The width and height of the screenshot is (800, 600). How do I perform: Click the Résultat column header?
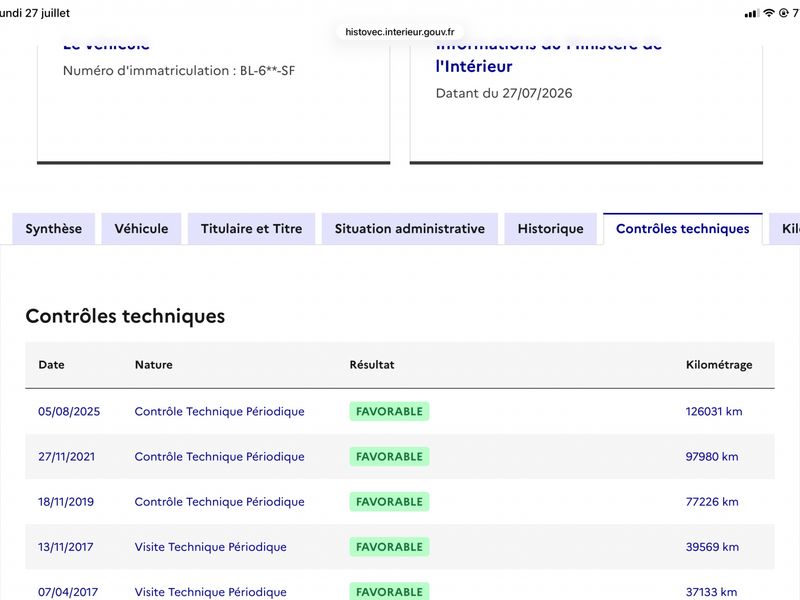(372, 365)
